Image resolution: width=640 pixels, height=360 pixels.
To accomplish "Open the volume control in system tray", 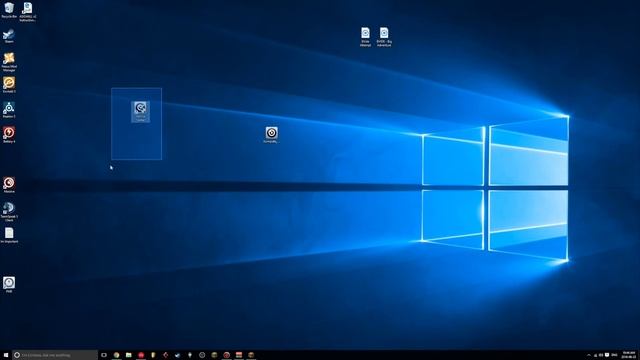I will click(601, 355).
